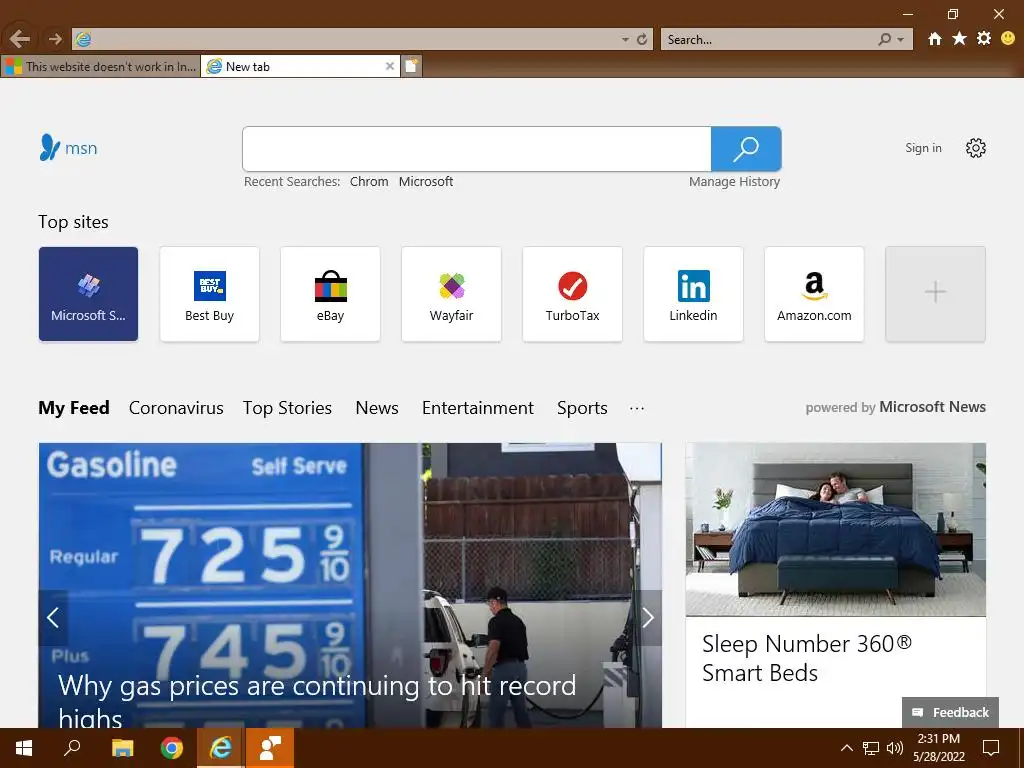Show hidden system tray icons chevron
This screenshot has width=1024, height=768.
(846, 748)
